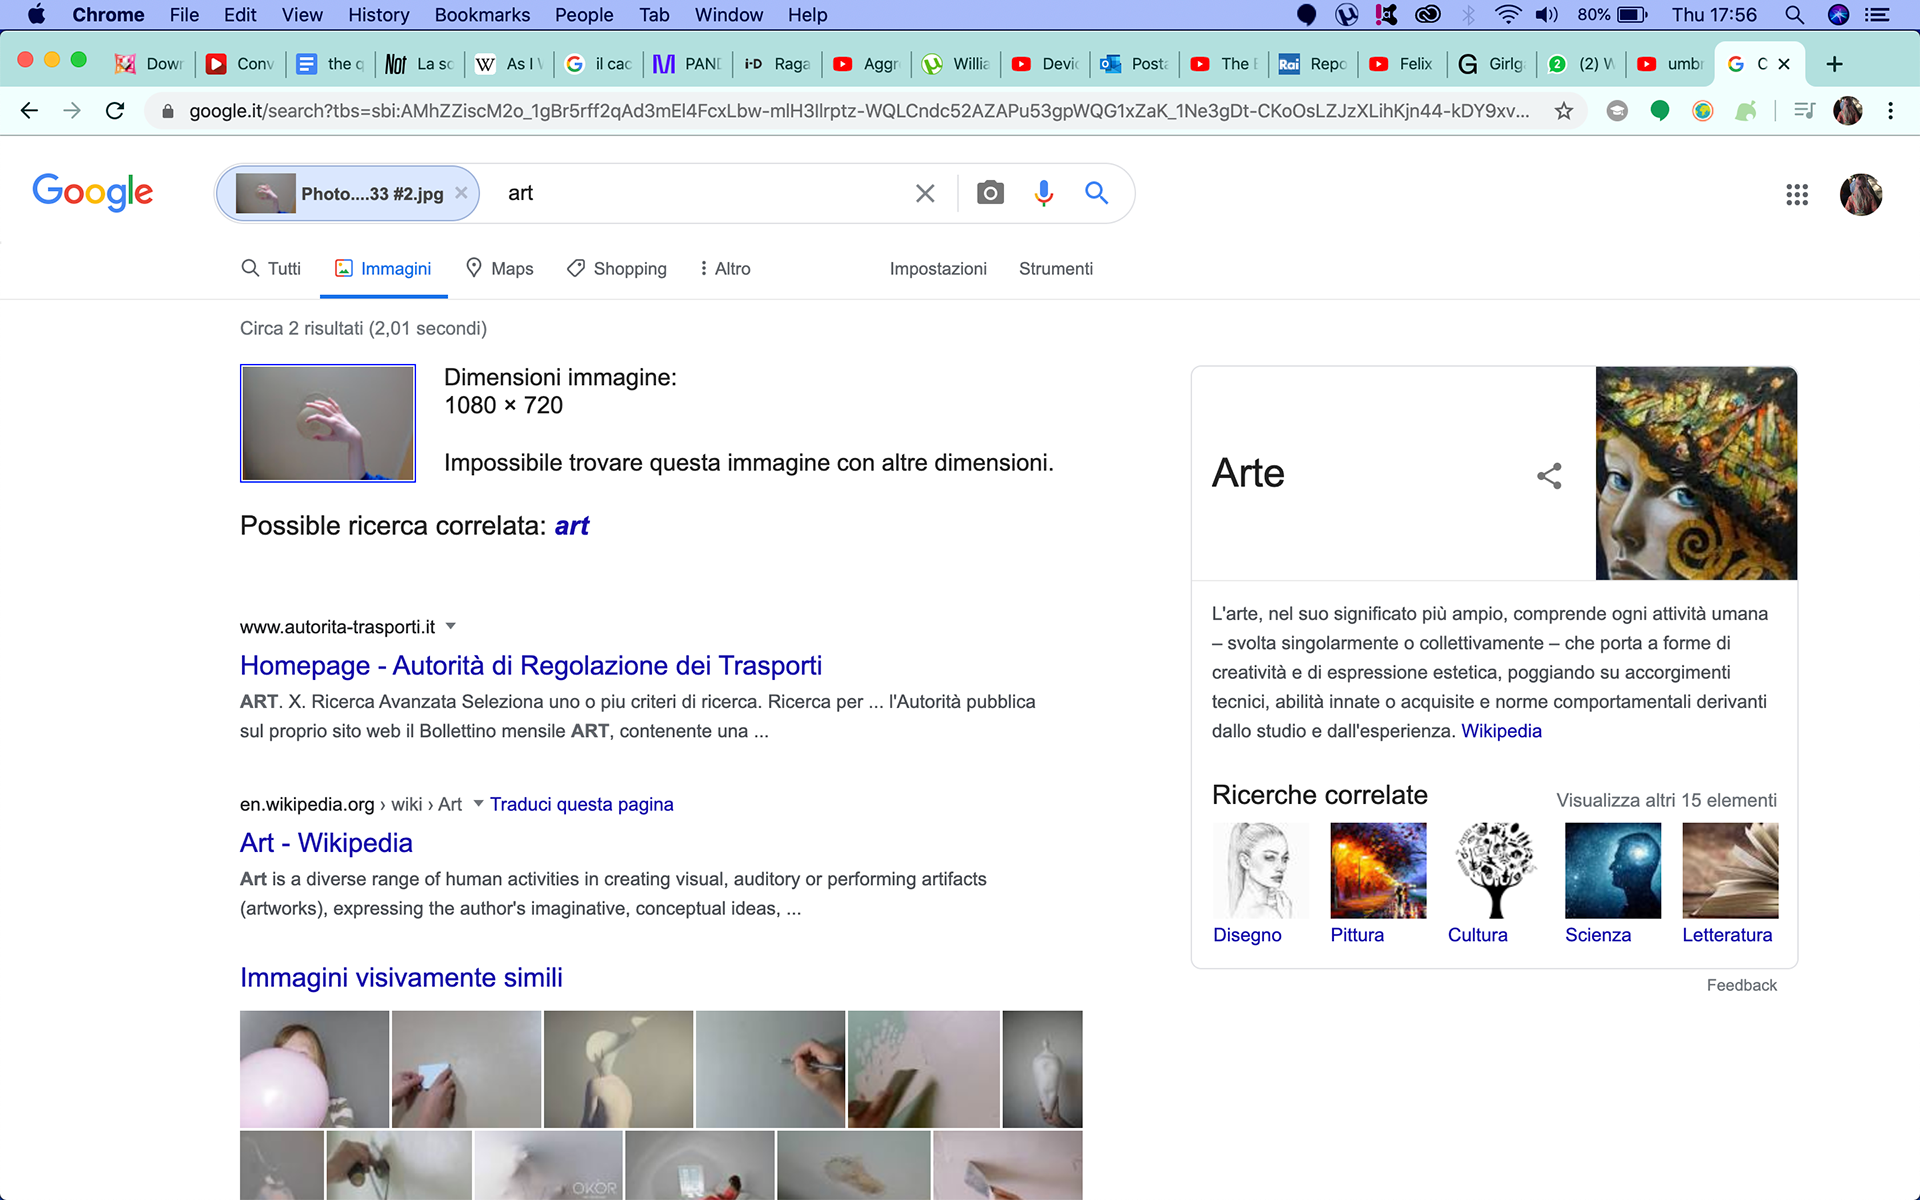Open the Google account avatar

click(x=1861, y=195)
